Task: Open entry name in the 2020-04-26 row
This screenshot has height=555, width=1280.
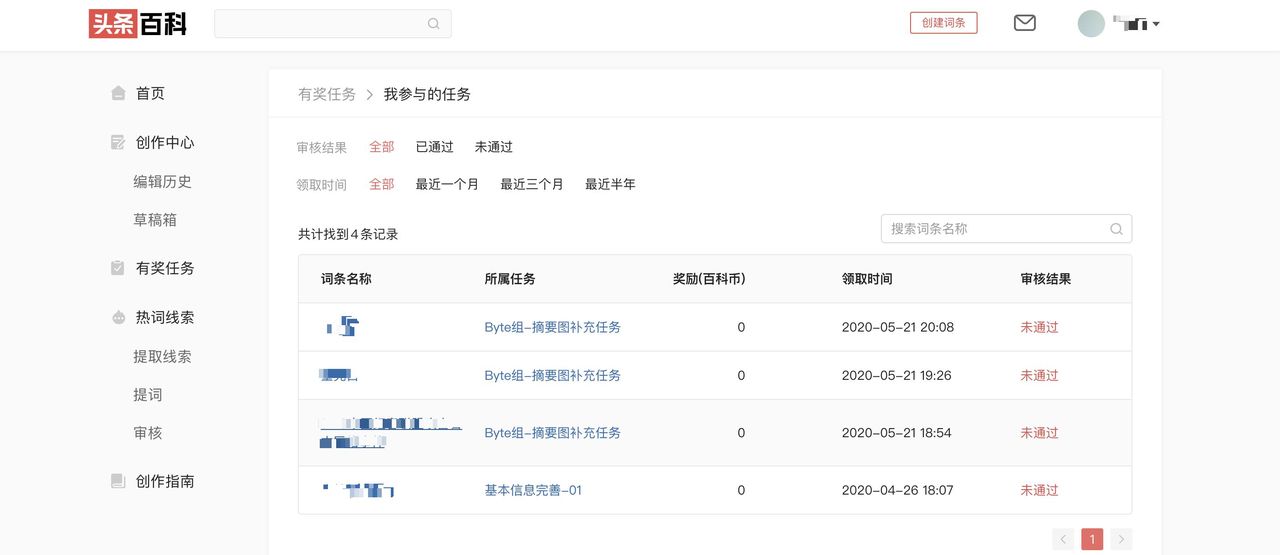Action: [358, 490]
